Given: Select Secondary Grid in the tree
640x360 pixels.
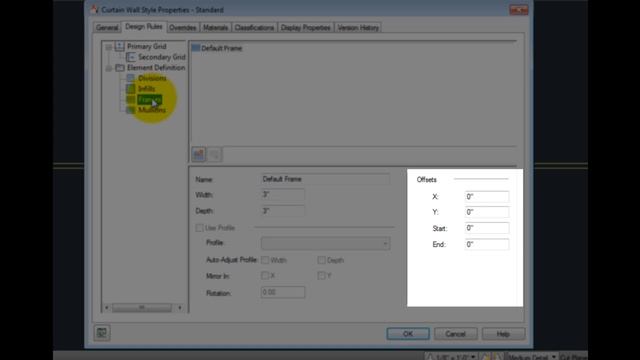Looking at the screenshot, I should tap(162, 57).
